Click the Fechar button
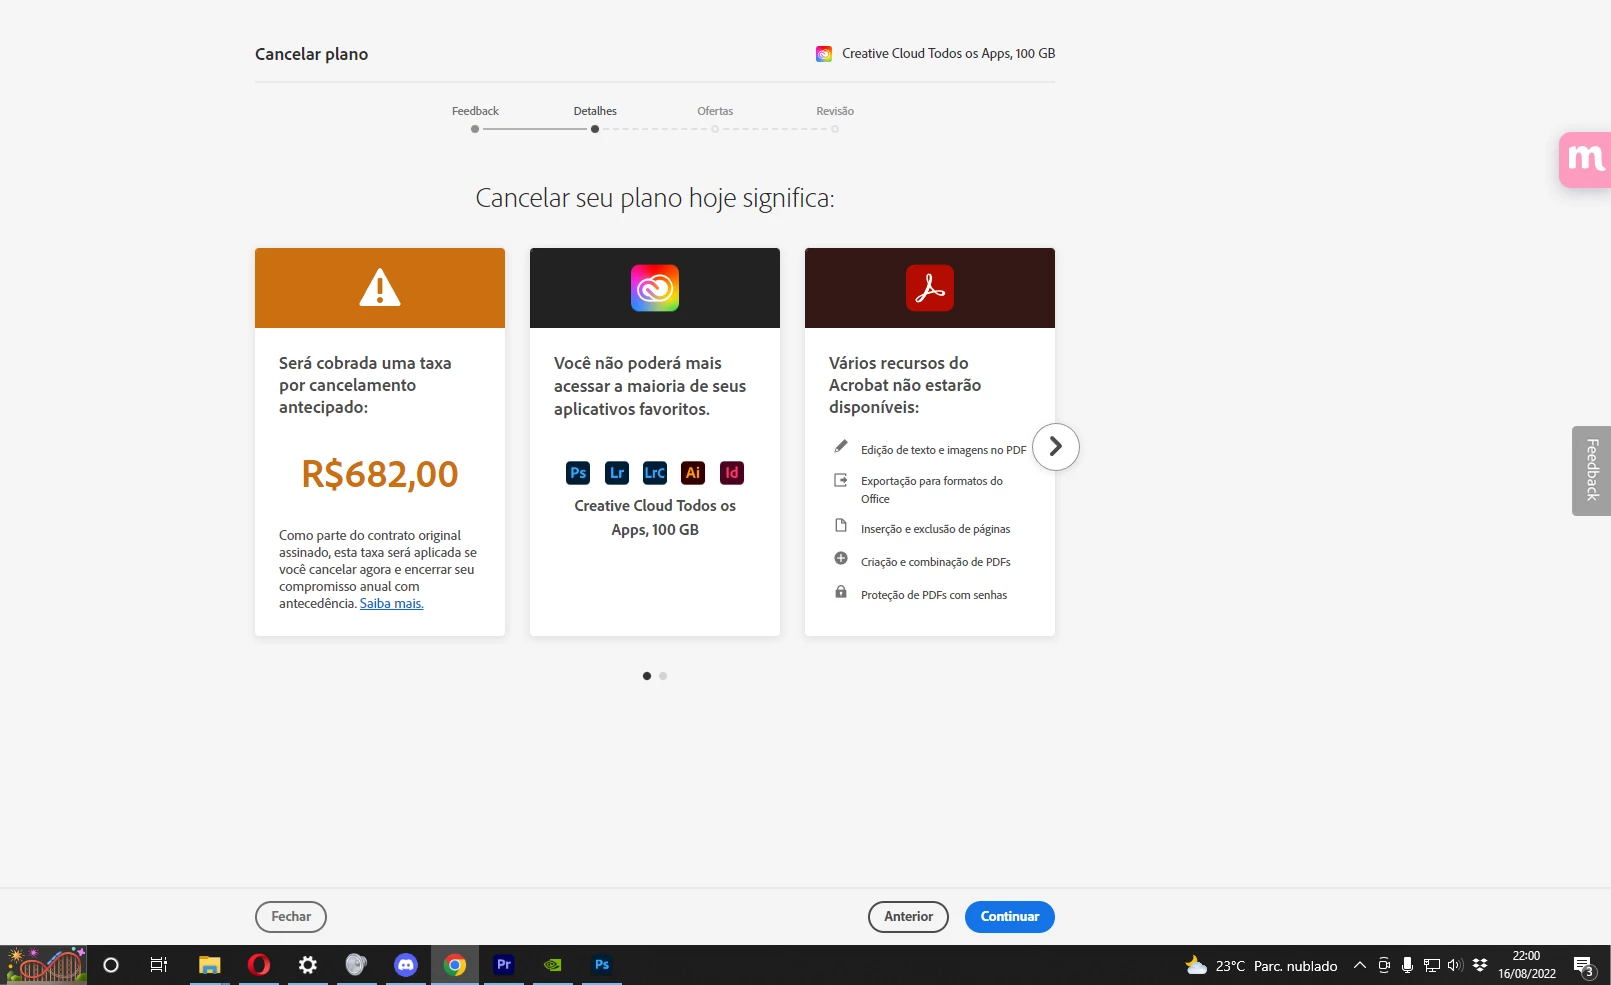 pos(291,917)
